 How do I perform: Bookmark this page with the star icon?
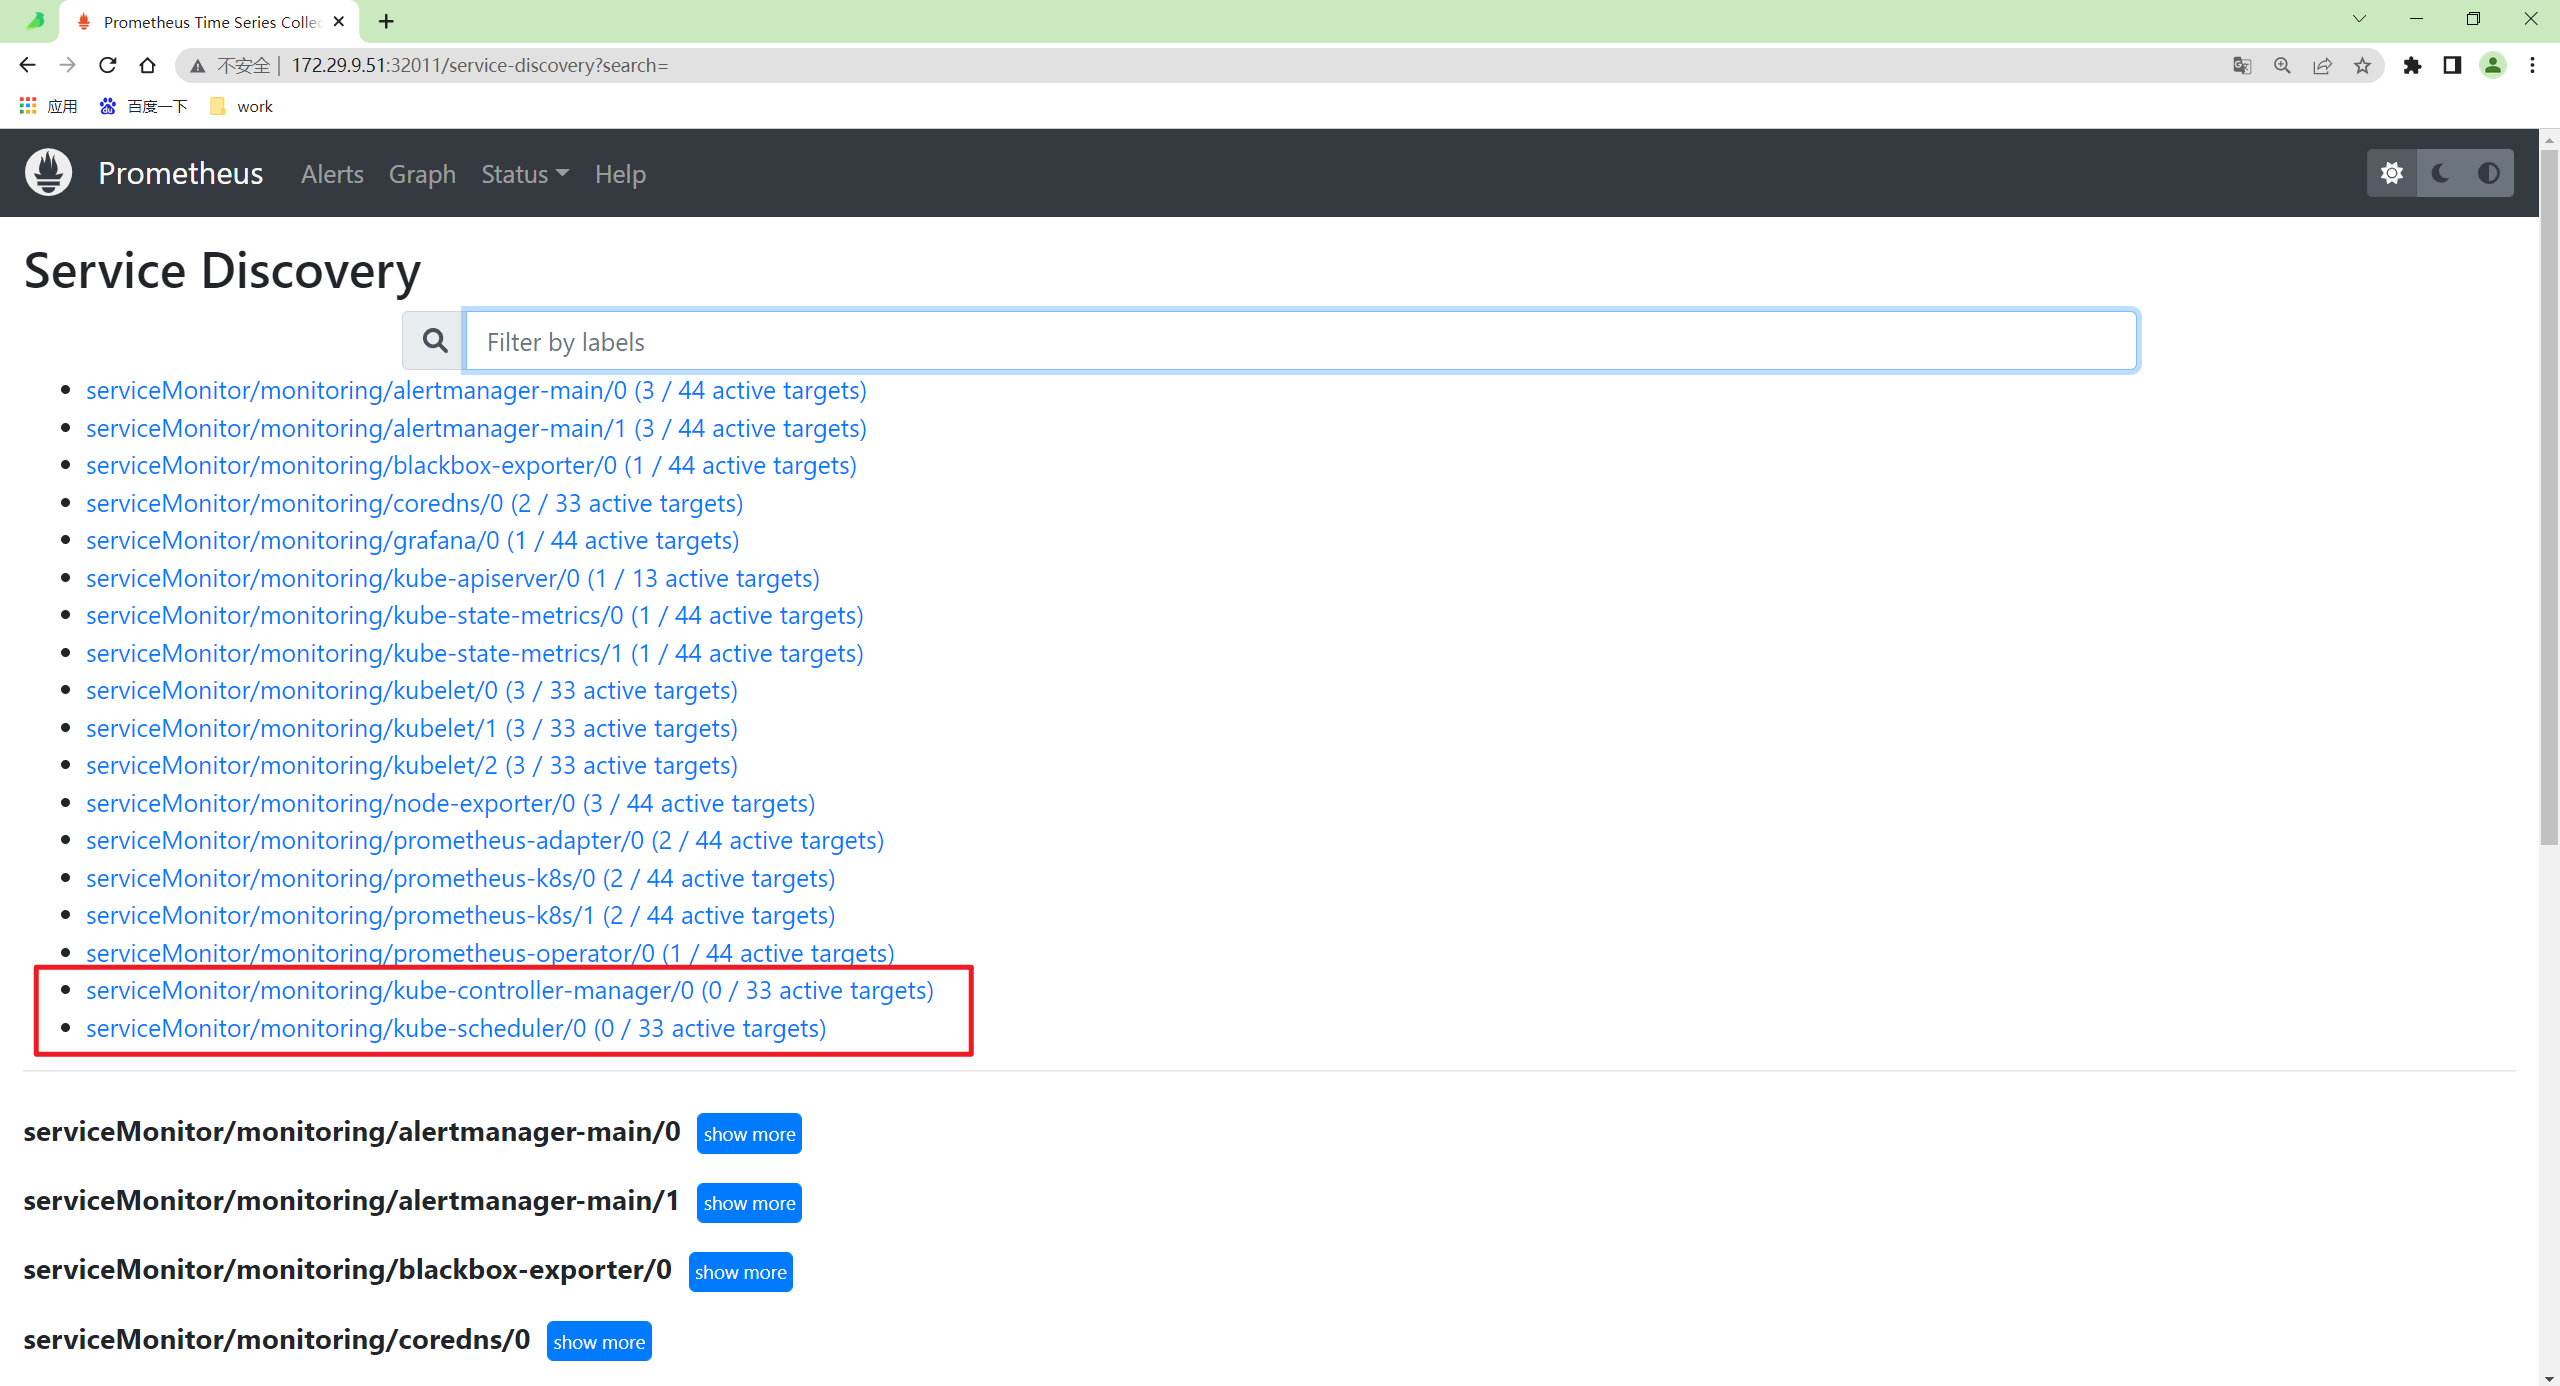2362,65
